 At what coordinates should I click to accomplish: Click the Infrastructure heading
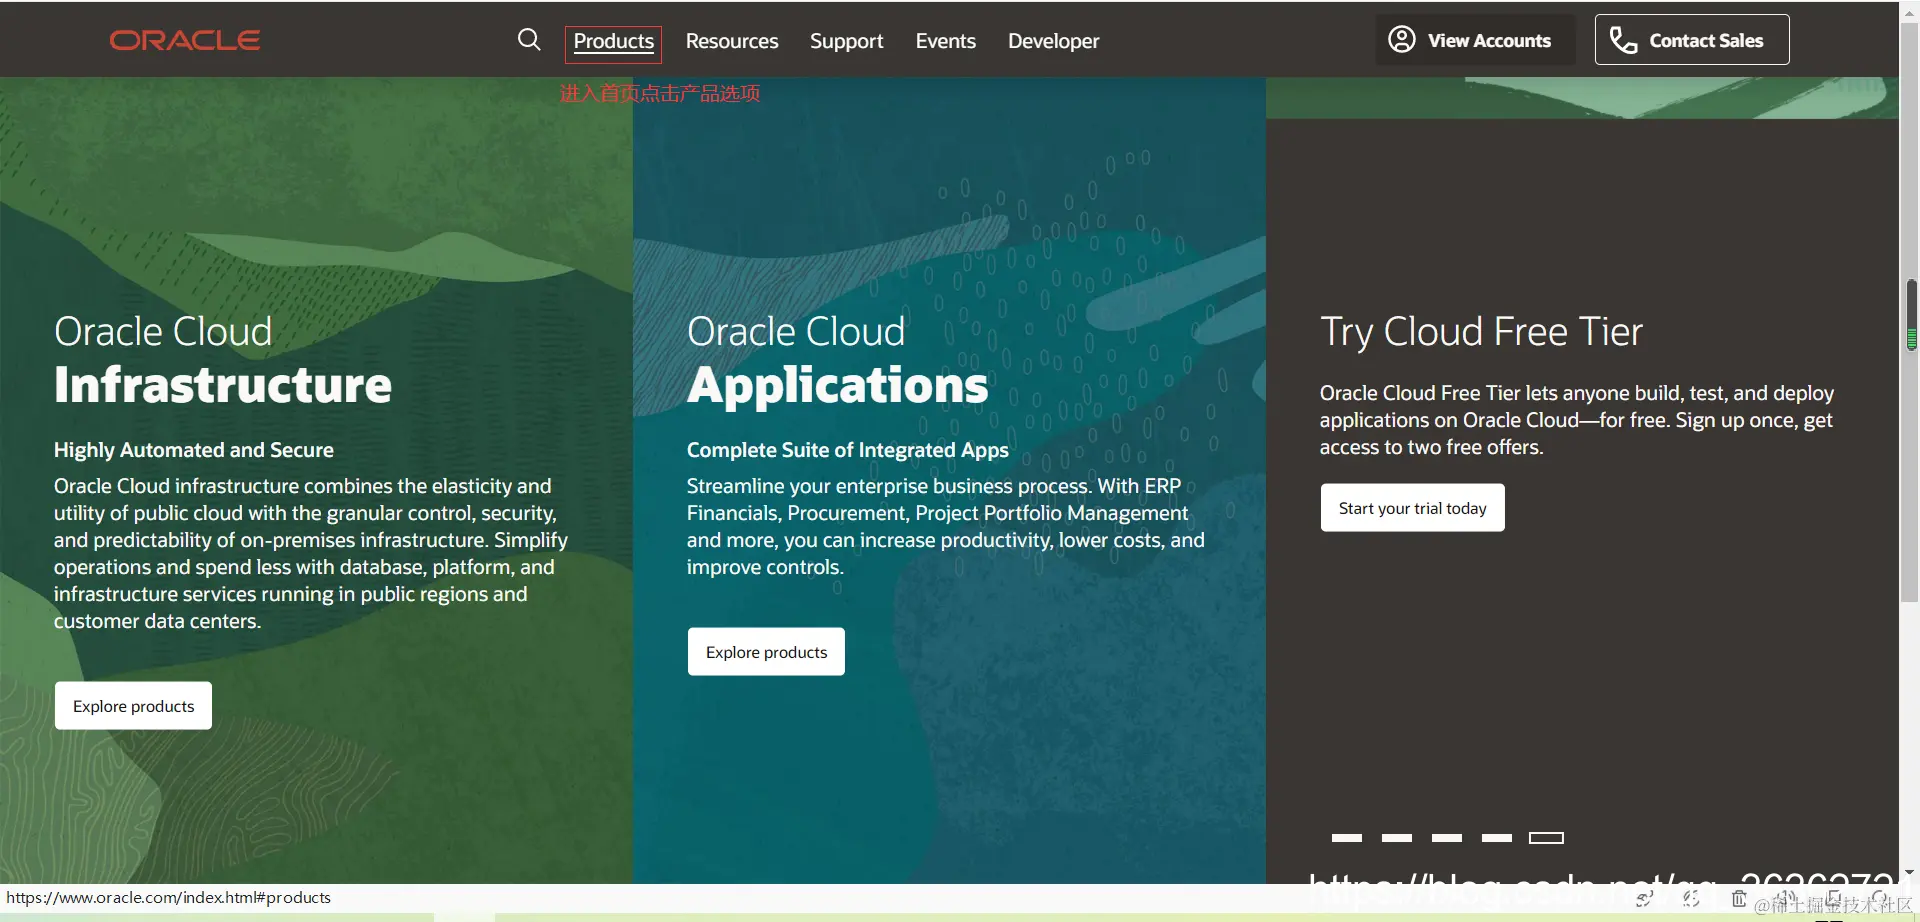click(x=223, y=386)
